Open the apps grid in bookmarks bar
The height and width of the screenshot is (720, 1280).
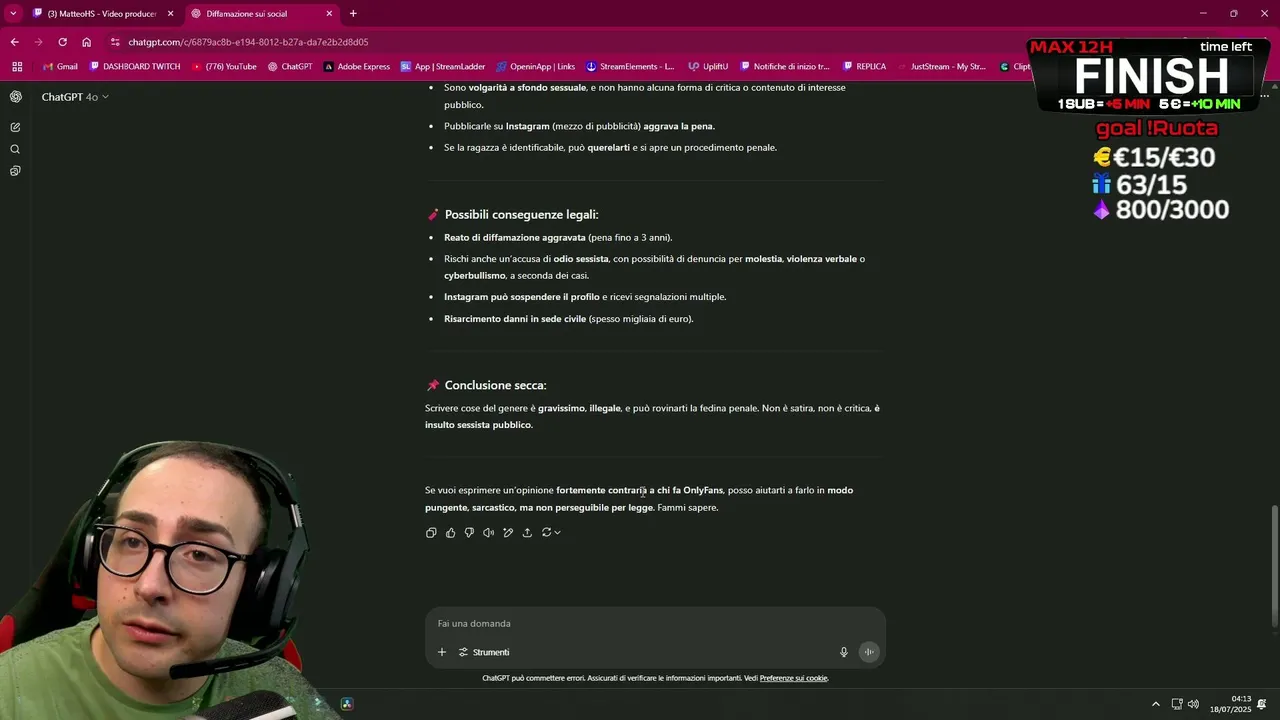click(x=17, y=67)
